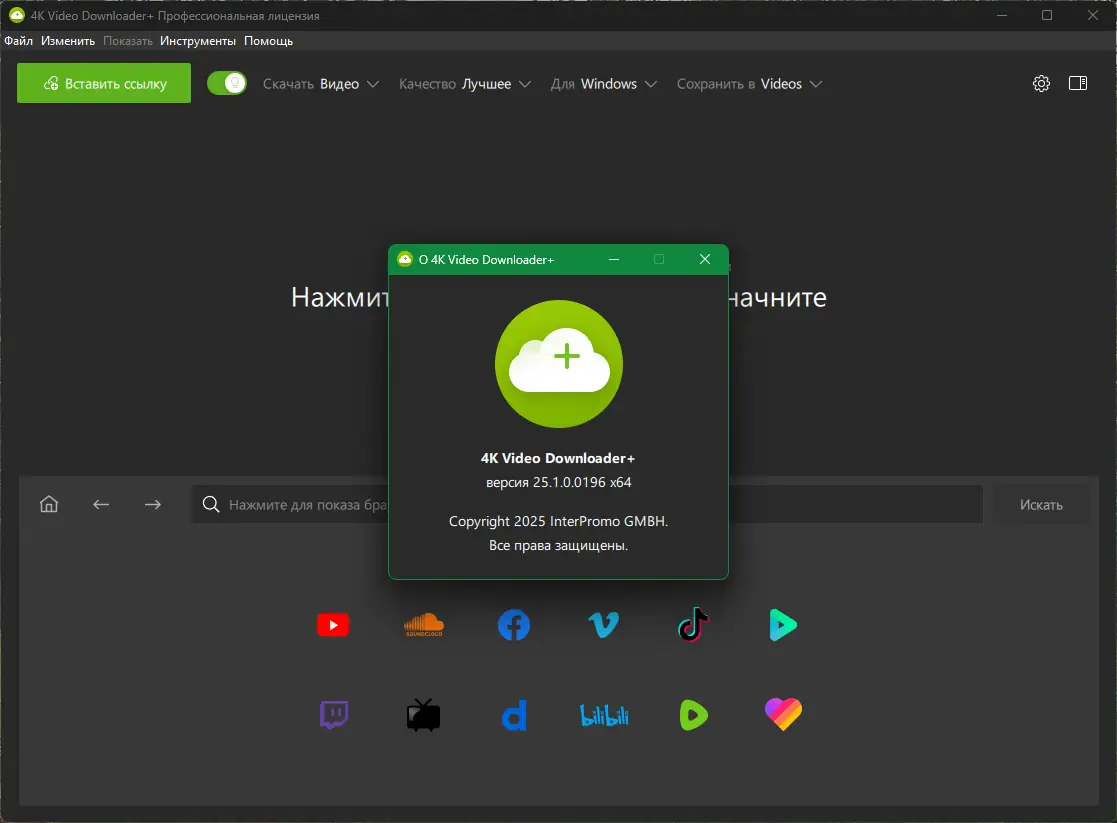Open the Изменить menu

[68, 41]
